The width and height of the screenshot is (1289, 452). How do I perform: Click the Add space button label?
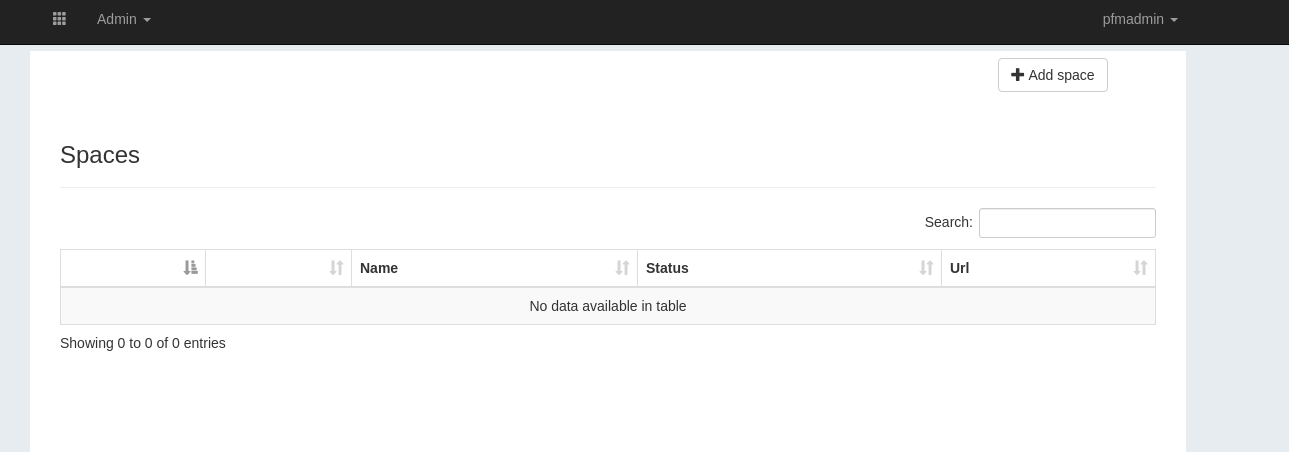1061,75
